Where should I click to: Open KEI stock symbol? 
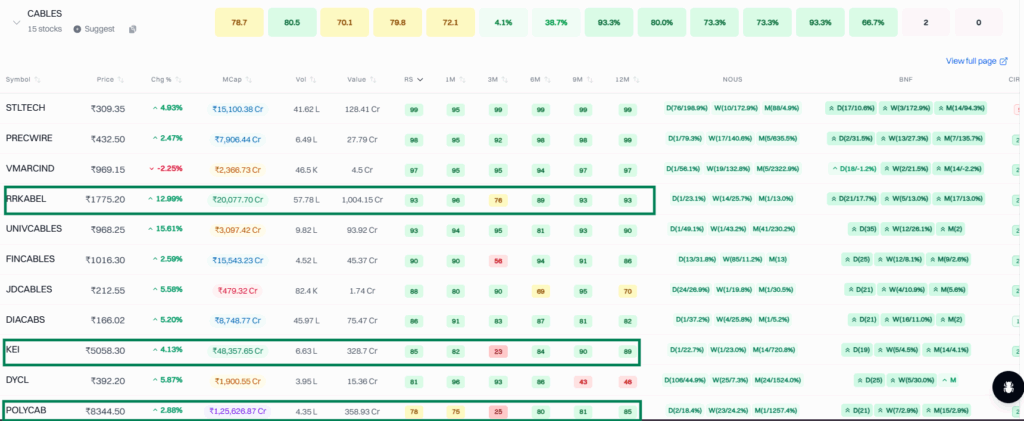pyautogui.click(x=13, y=350)
